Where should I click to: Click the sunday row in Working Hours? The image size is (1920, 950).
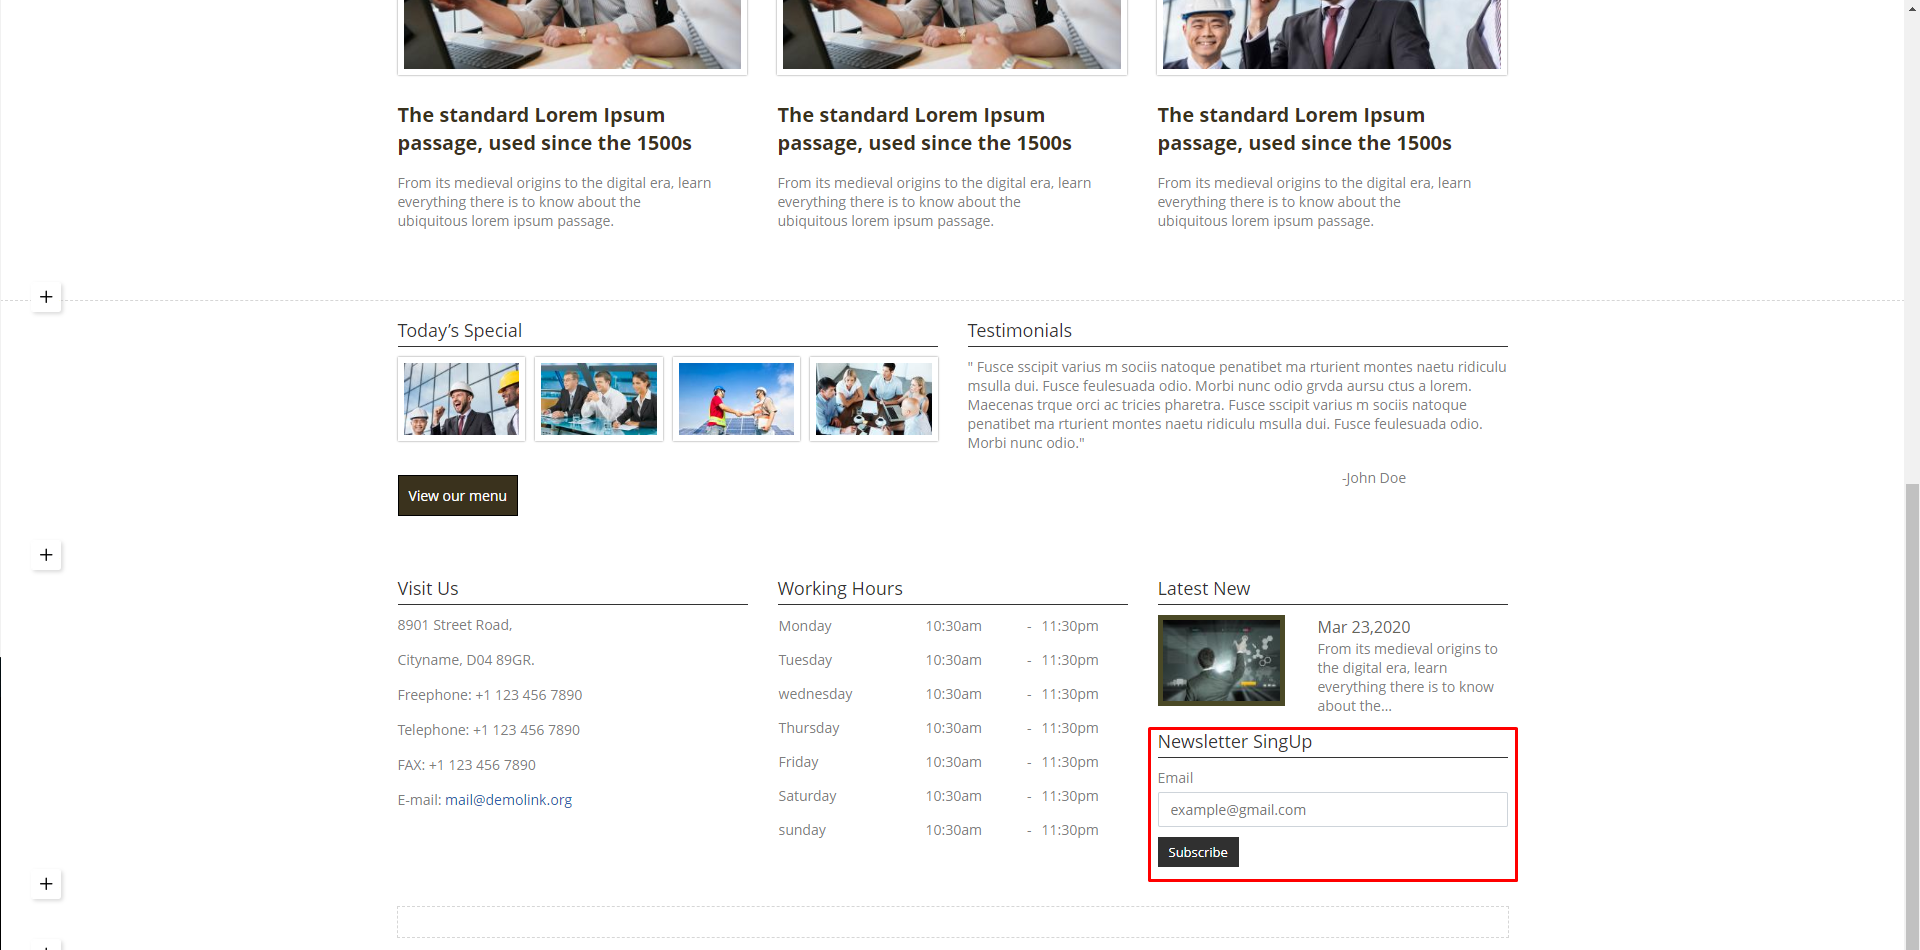tap(938, 830)
